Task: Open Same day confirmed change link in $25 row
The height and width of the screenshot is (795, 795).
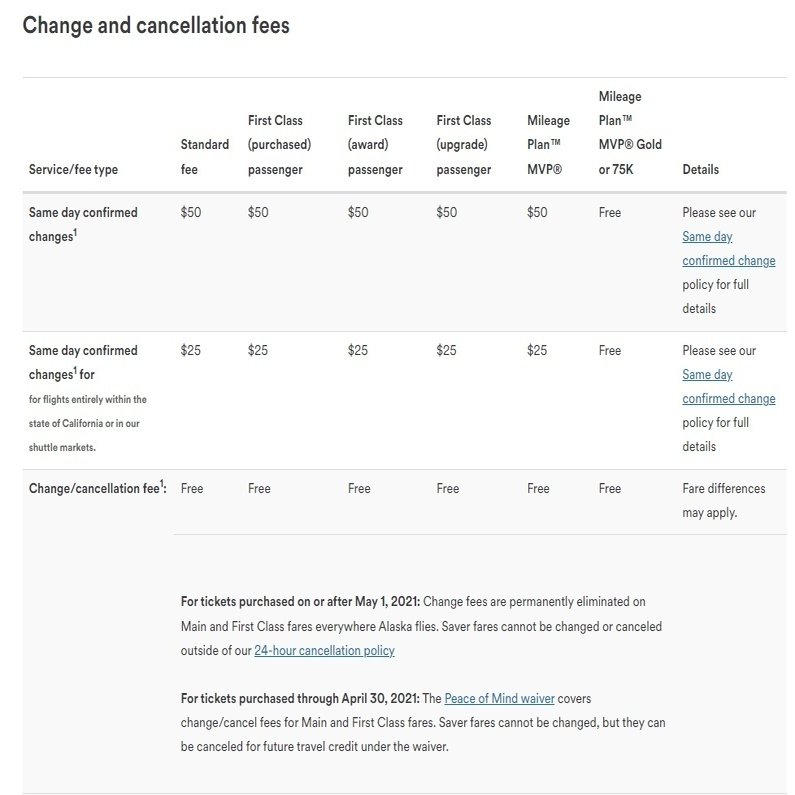Action: pos(728,387)
